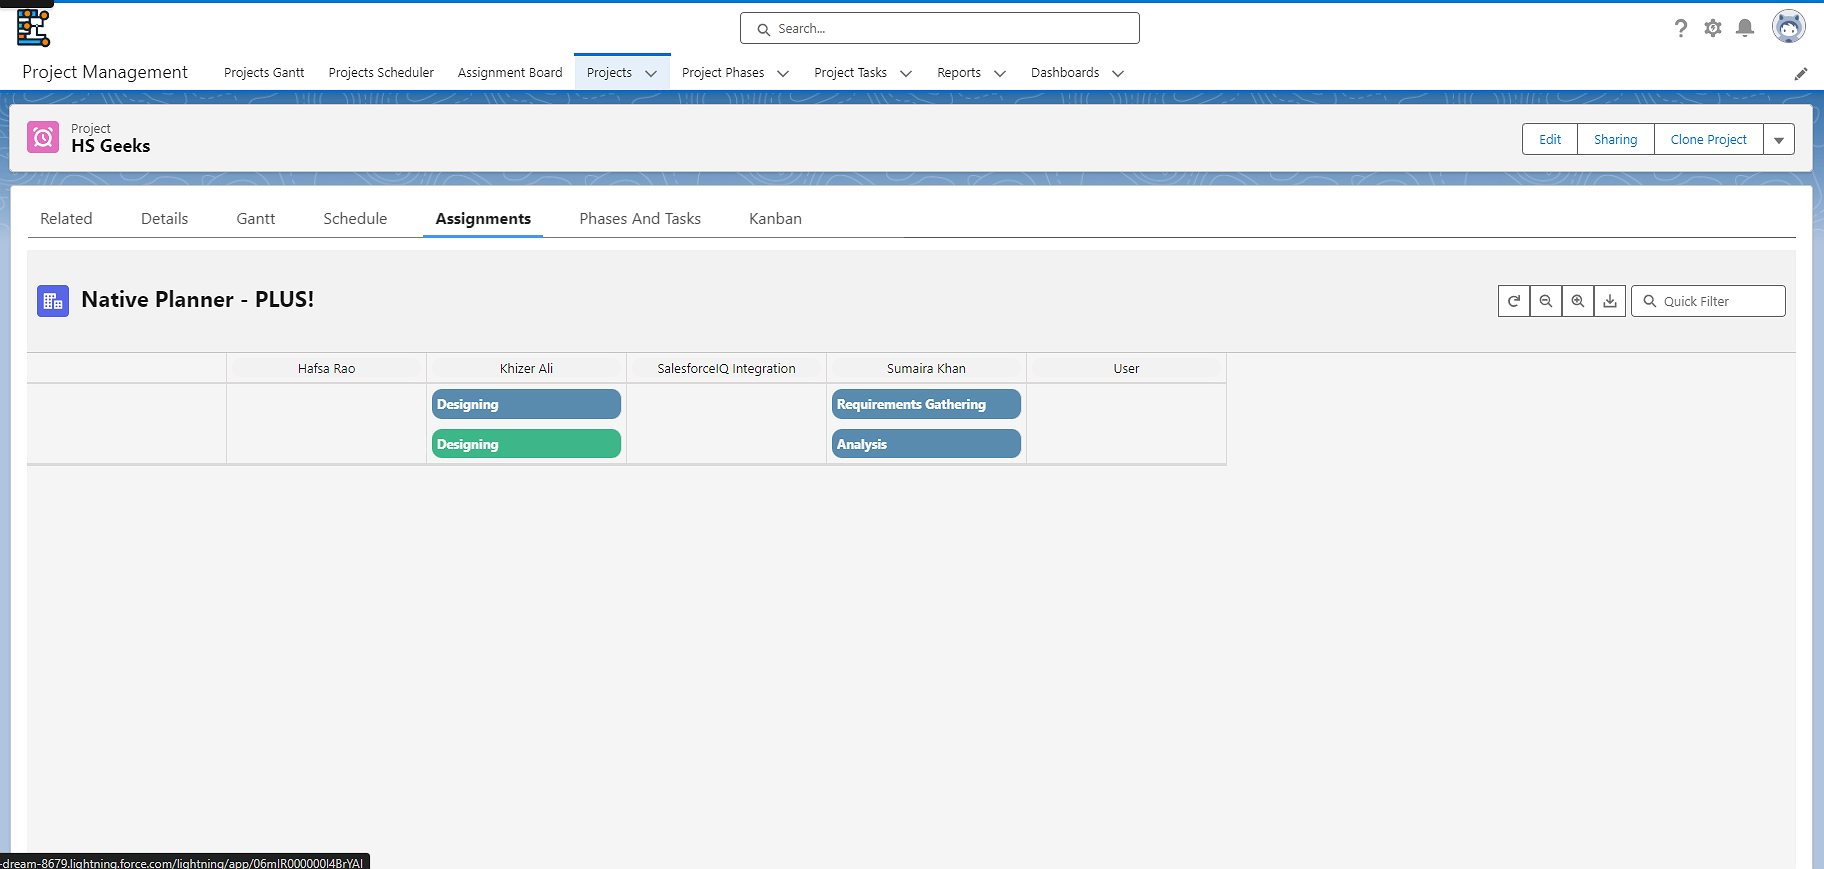View notifications bell
The image size is (1824, 869).
coord(1745,28)
